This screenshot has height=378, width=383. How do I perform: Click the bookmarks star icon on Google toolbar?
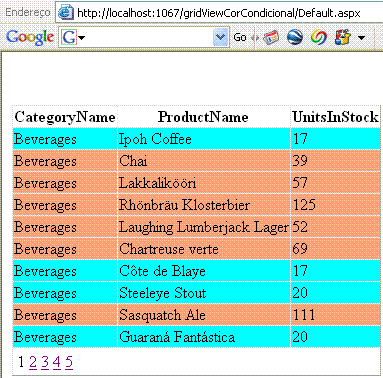click(343, 37)
